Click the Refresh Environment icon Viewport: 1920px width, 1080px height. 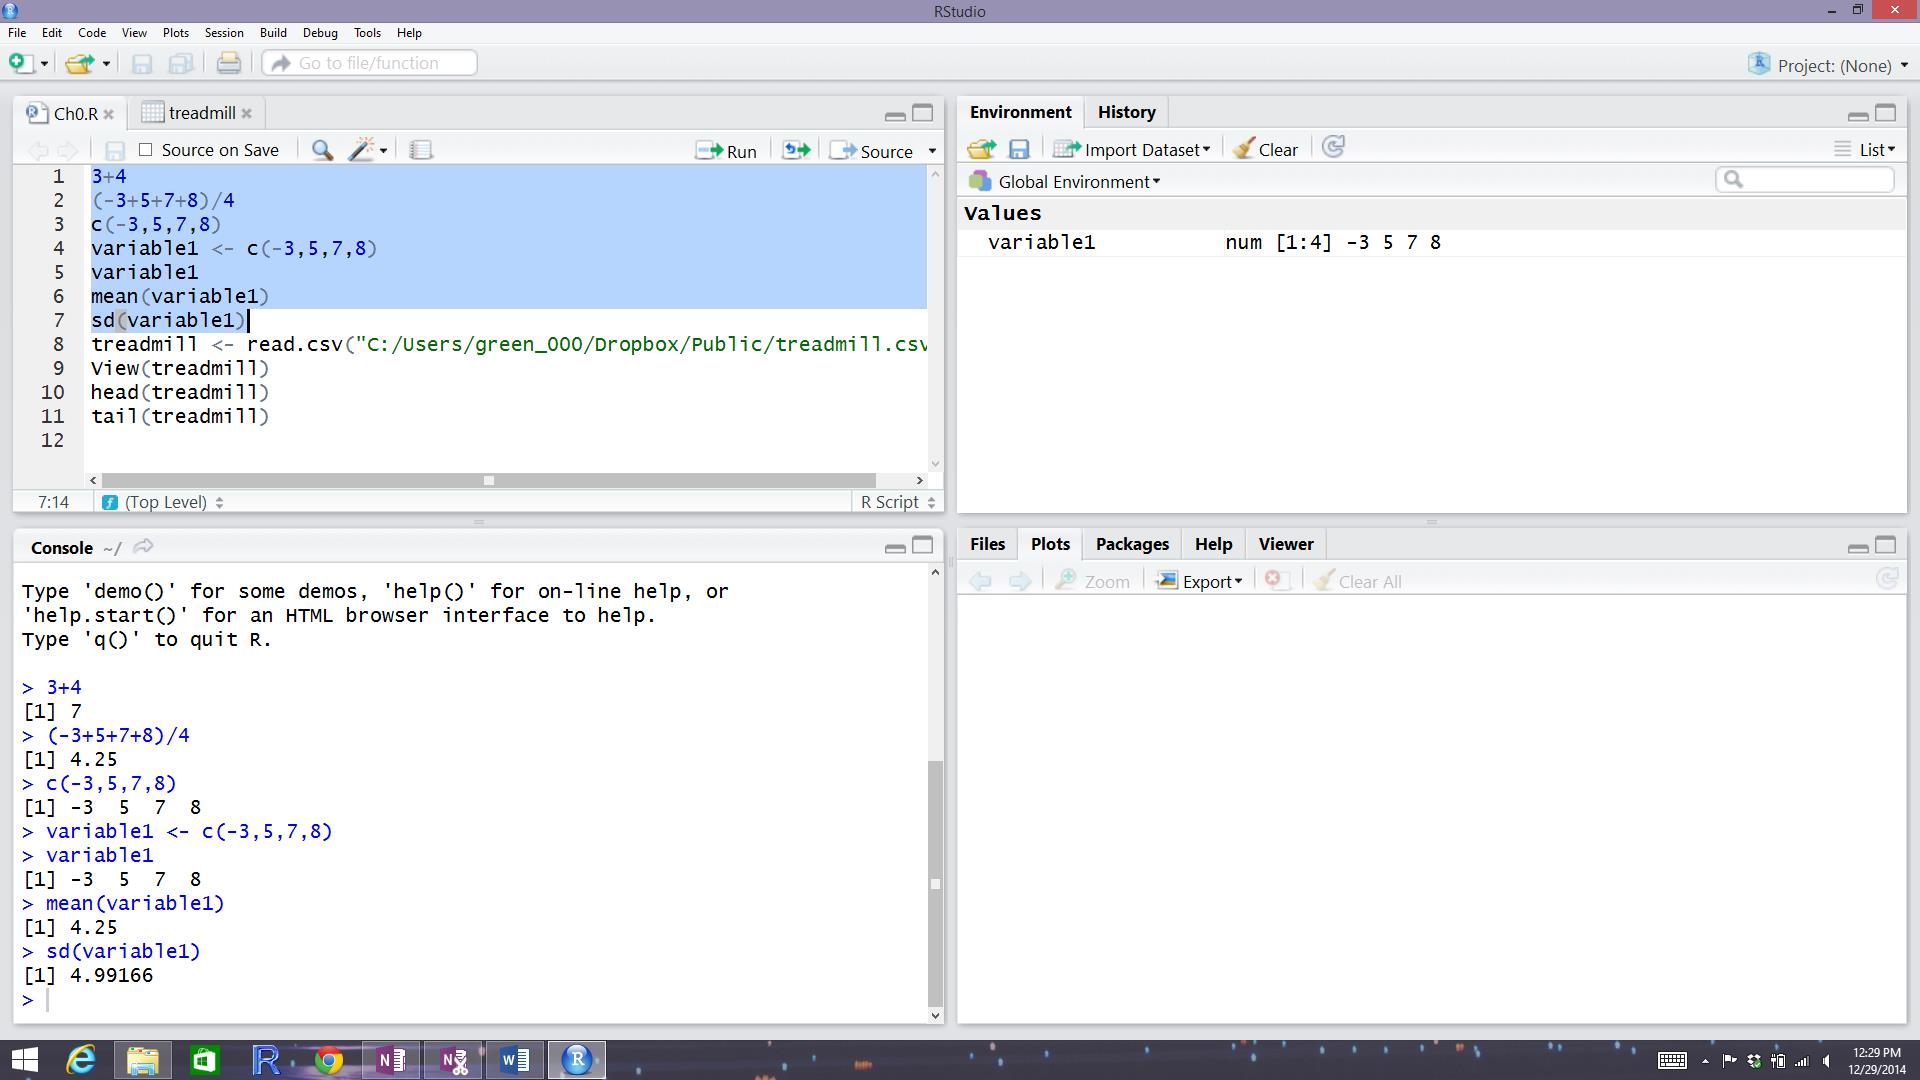pos(1335,148)
